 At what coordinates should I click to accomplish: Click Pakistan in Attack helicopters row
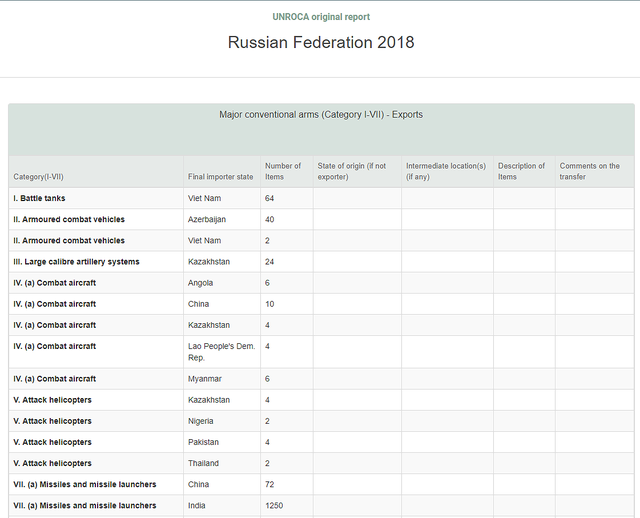[203, 442]
